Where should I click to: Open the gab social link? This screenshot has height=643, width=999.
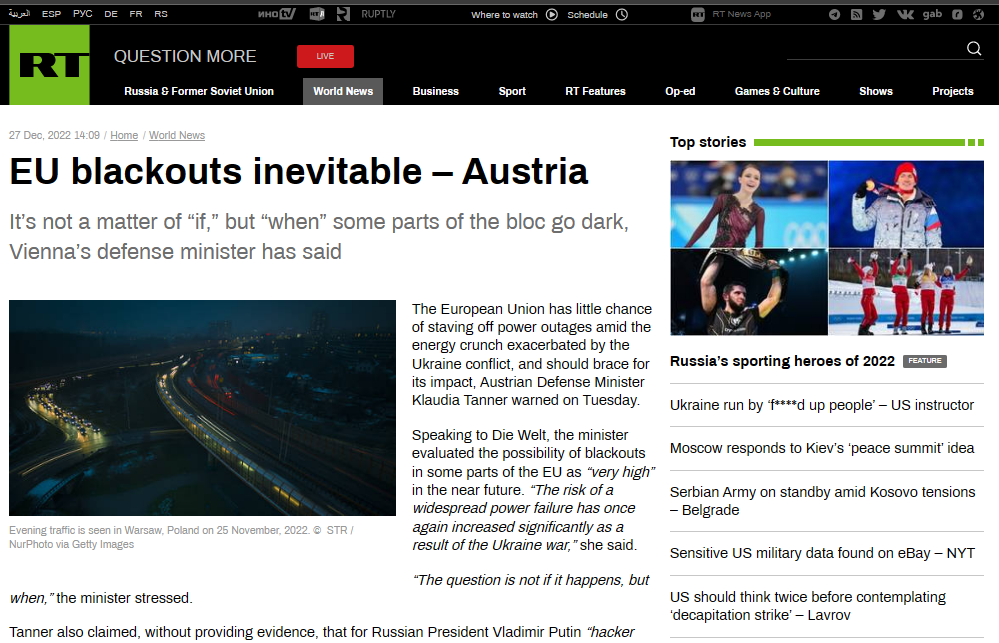coord(932,14)
